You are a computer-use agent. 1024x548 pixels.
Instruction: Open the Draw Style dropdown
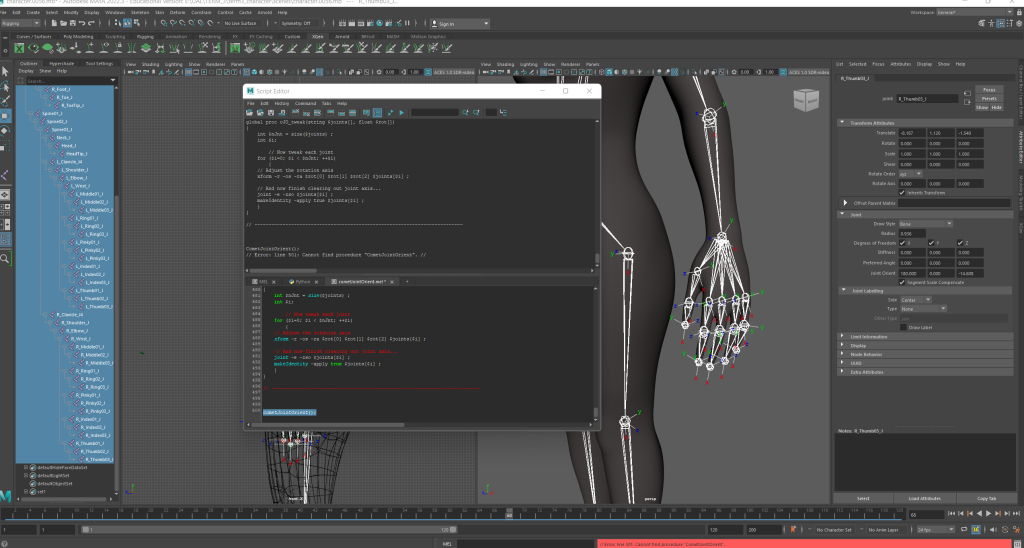click(x=926, y=223)
